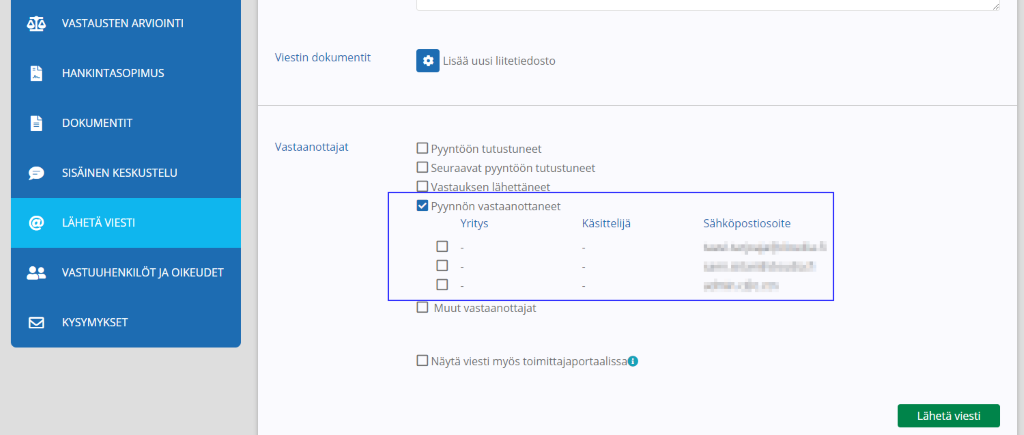
Task: Enable Näytä viesti myös toimittajaportaalissa checkbox
Action: coord(423,361)
